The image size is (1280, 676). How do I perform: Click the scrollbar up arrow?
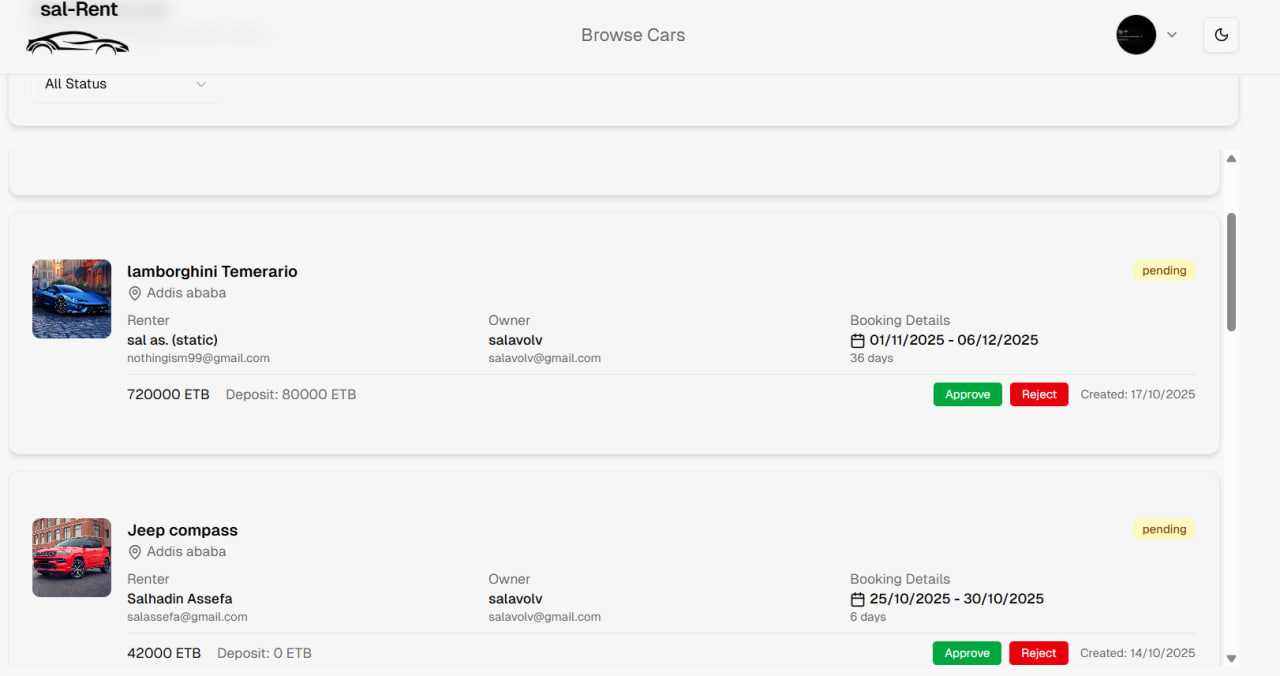click(1231, 157)
